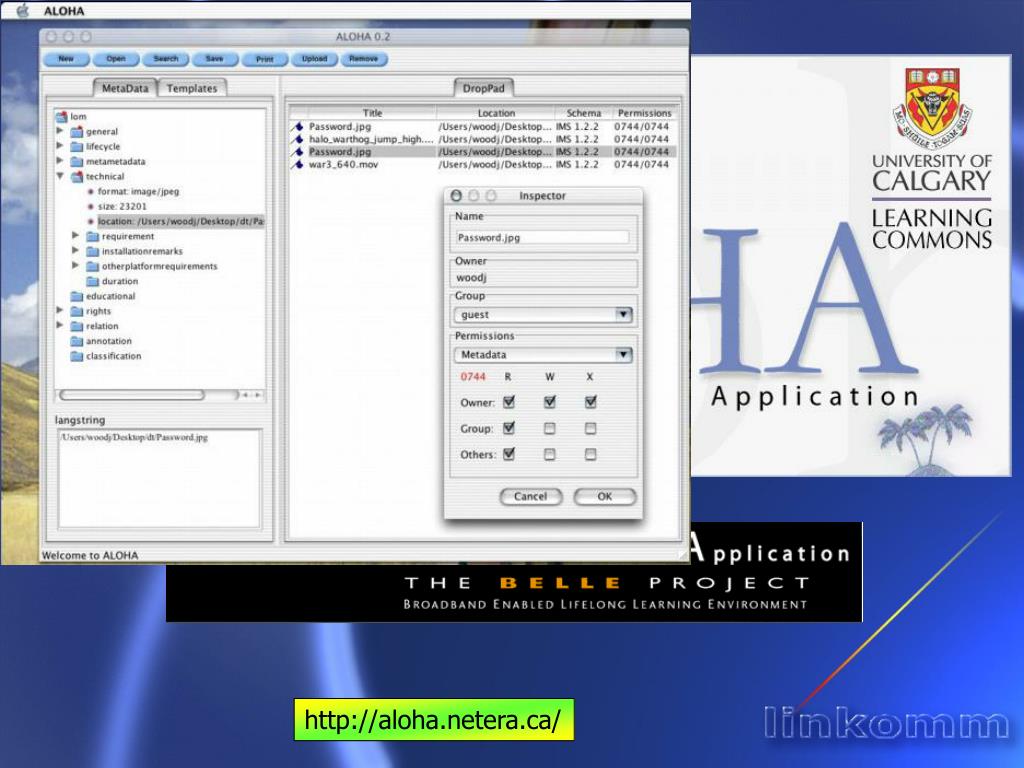Expand the lifecycle tree node
The width and height of the screenshot is (1024, 768).
pos(60,146)
